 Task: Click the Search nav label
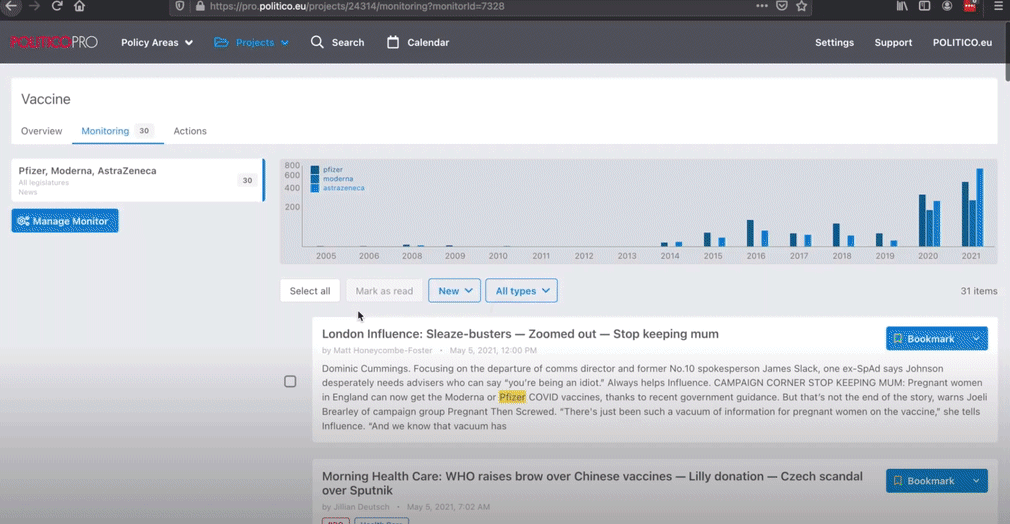pos(348,43)
